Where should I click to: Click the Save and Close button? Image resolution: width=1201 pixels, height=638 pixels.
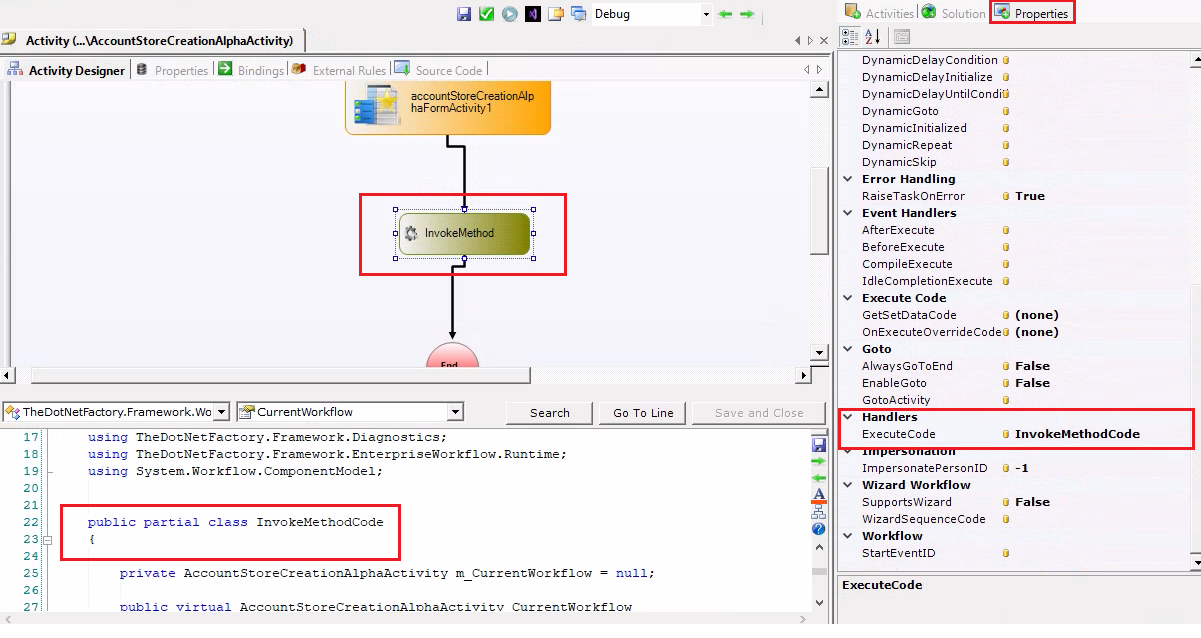759,413
